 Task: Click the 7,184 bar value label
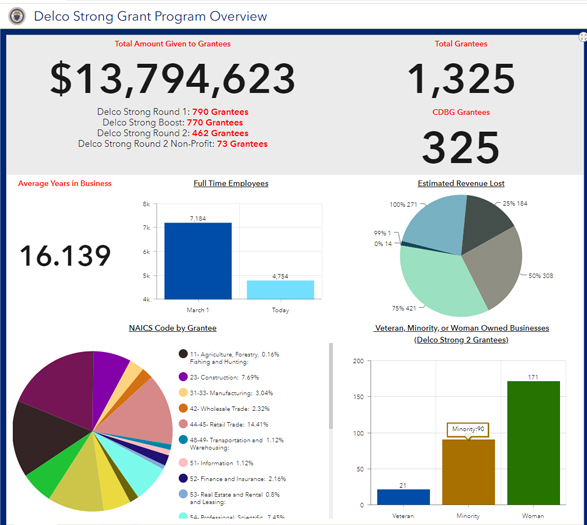click(198, 218)
